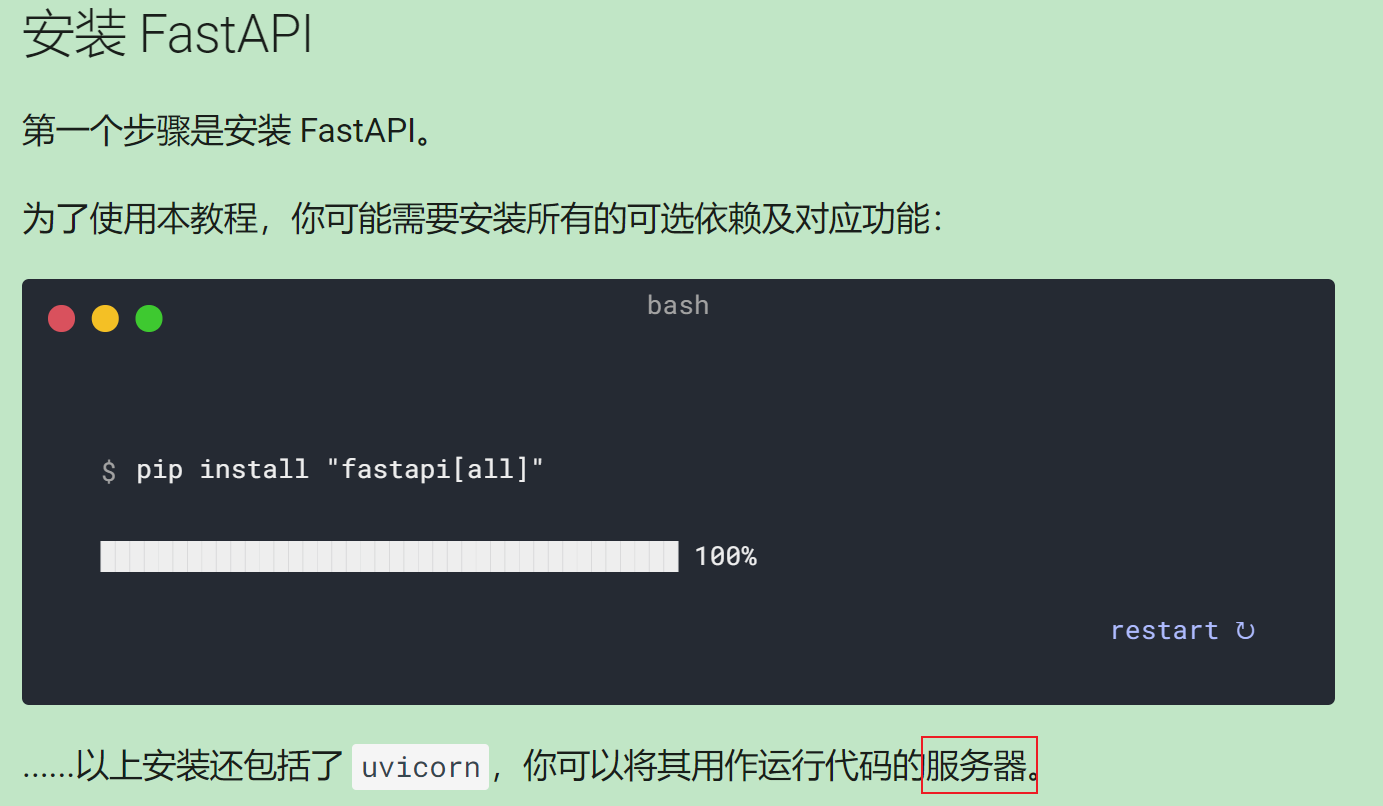Screen dimensions: 1383x806
Task: Click the red dot in terminal header
Action: pyautogui.click(x=62, y=318)
